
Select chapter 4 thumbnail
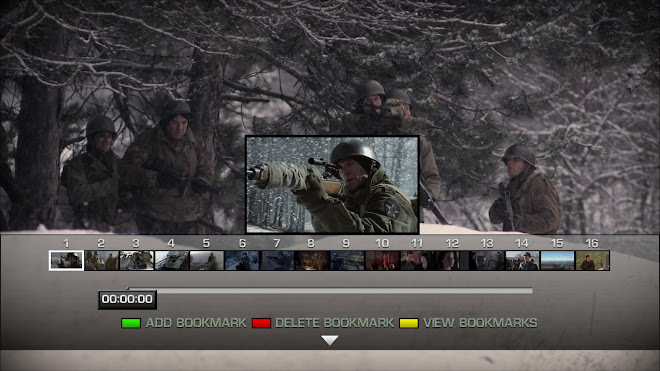172,260
